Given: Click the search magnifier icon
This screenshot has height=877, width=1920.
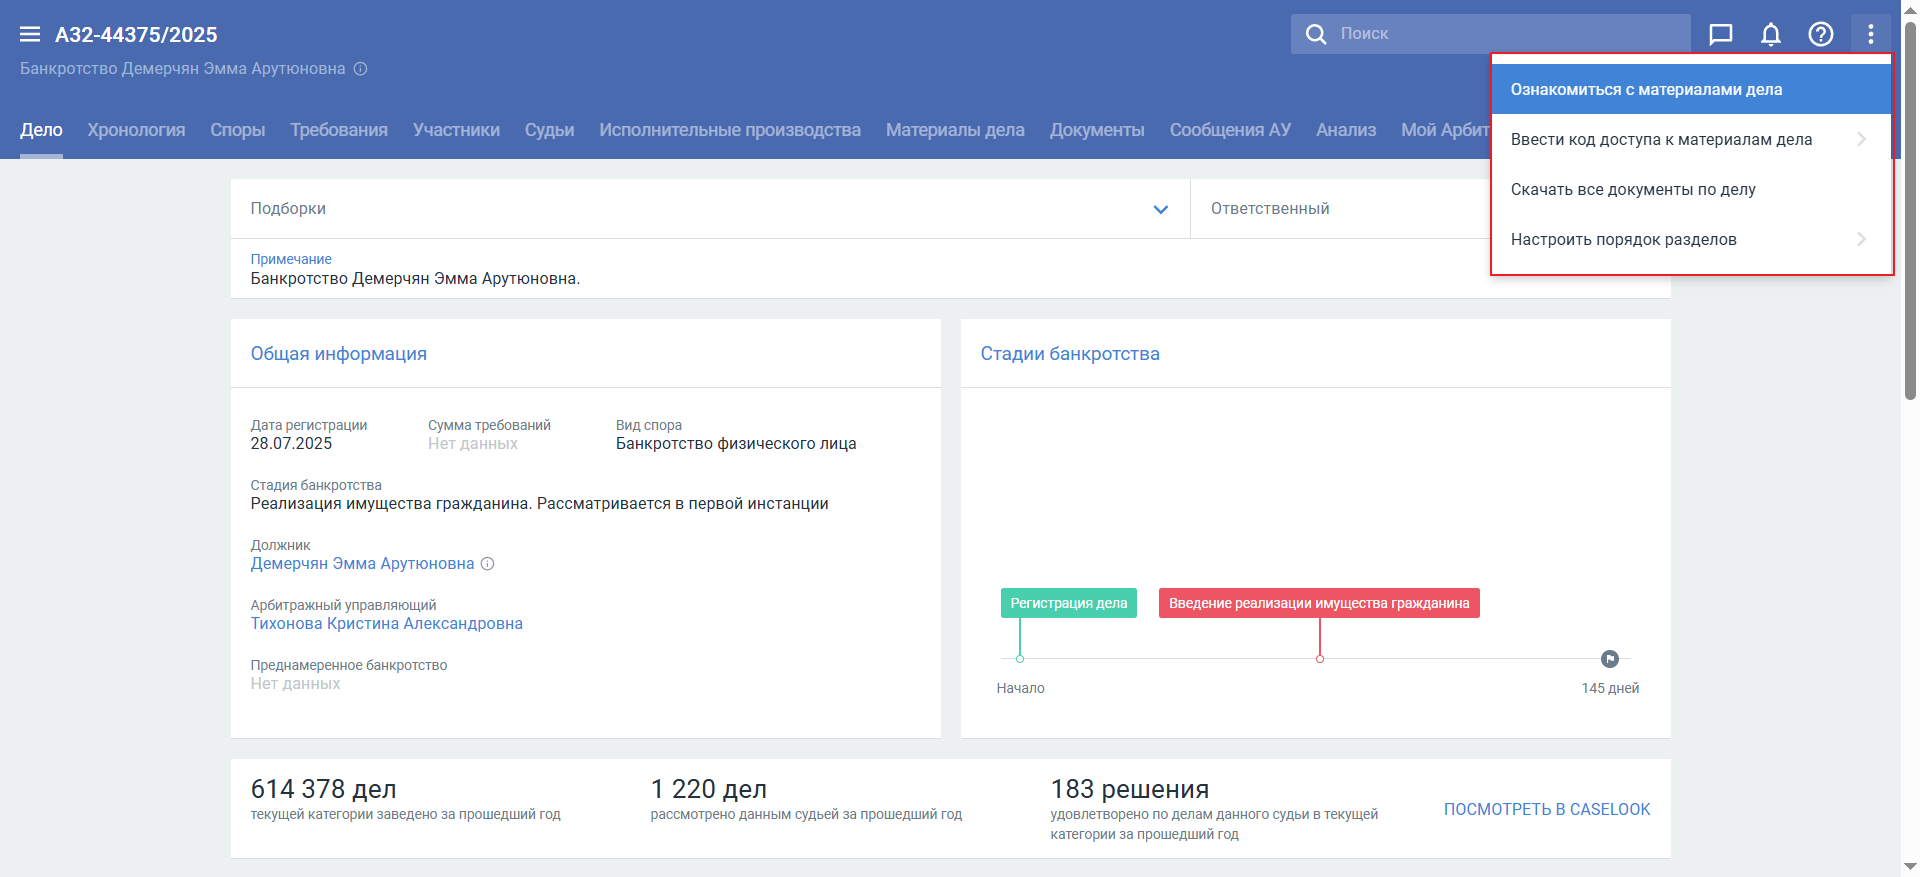Looking at the screenshot, I should pyautogui.click(x=1316, y=34).
